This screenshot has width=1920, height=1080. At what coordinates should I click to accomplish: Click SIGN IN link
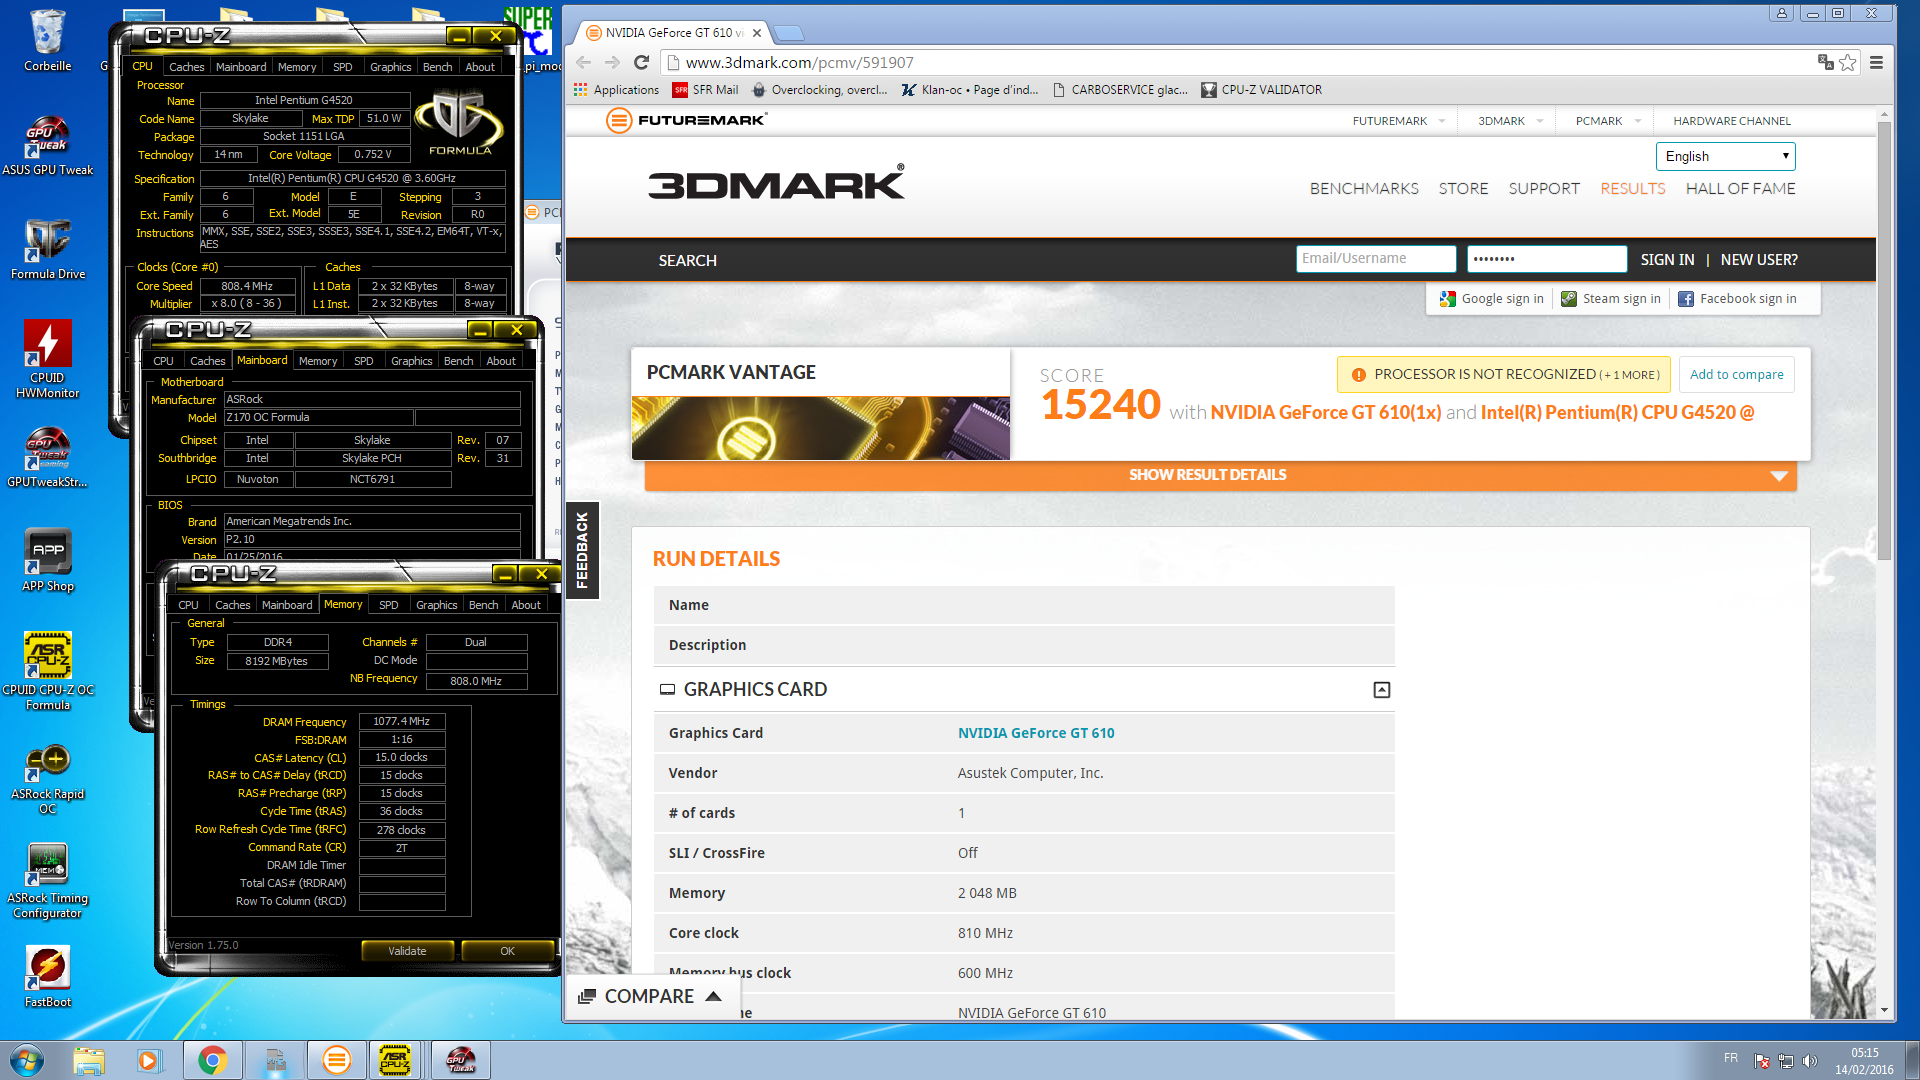point(1667,260)
